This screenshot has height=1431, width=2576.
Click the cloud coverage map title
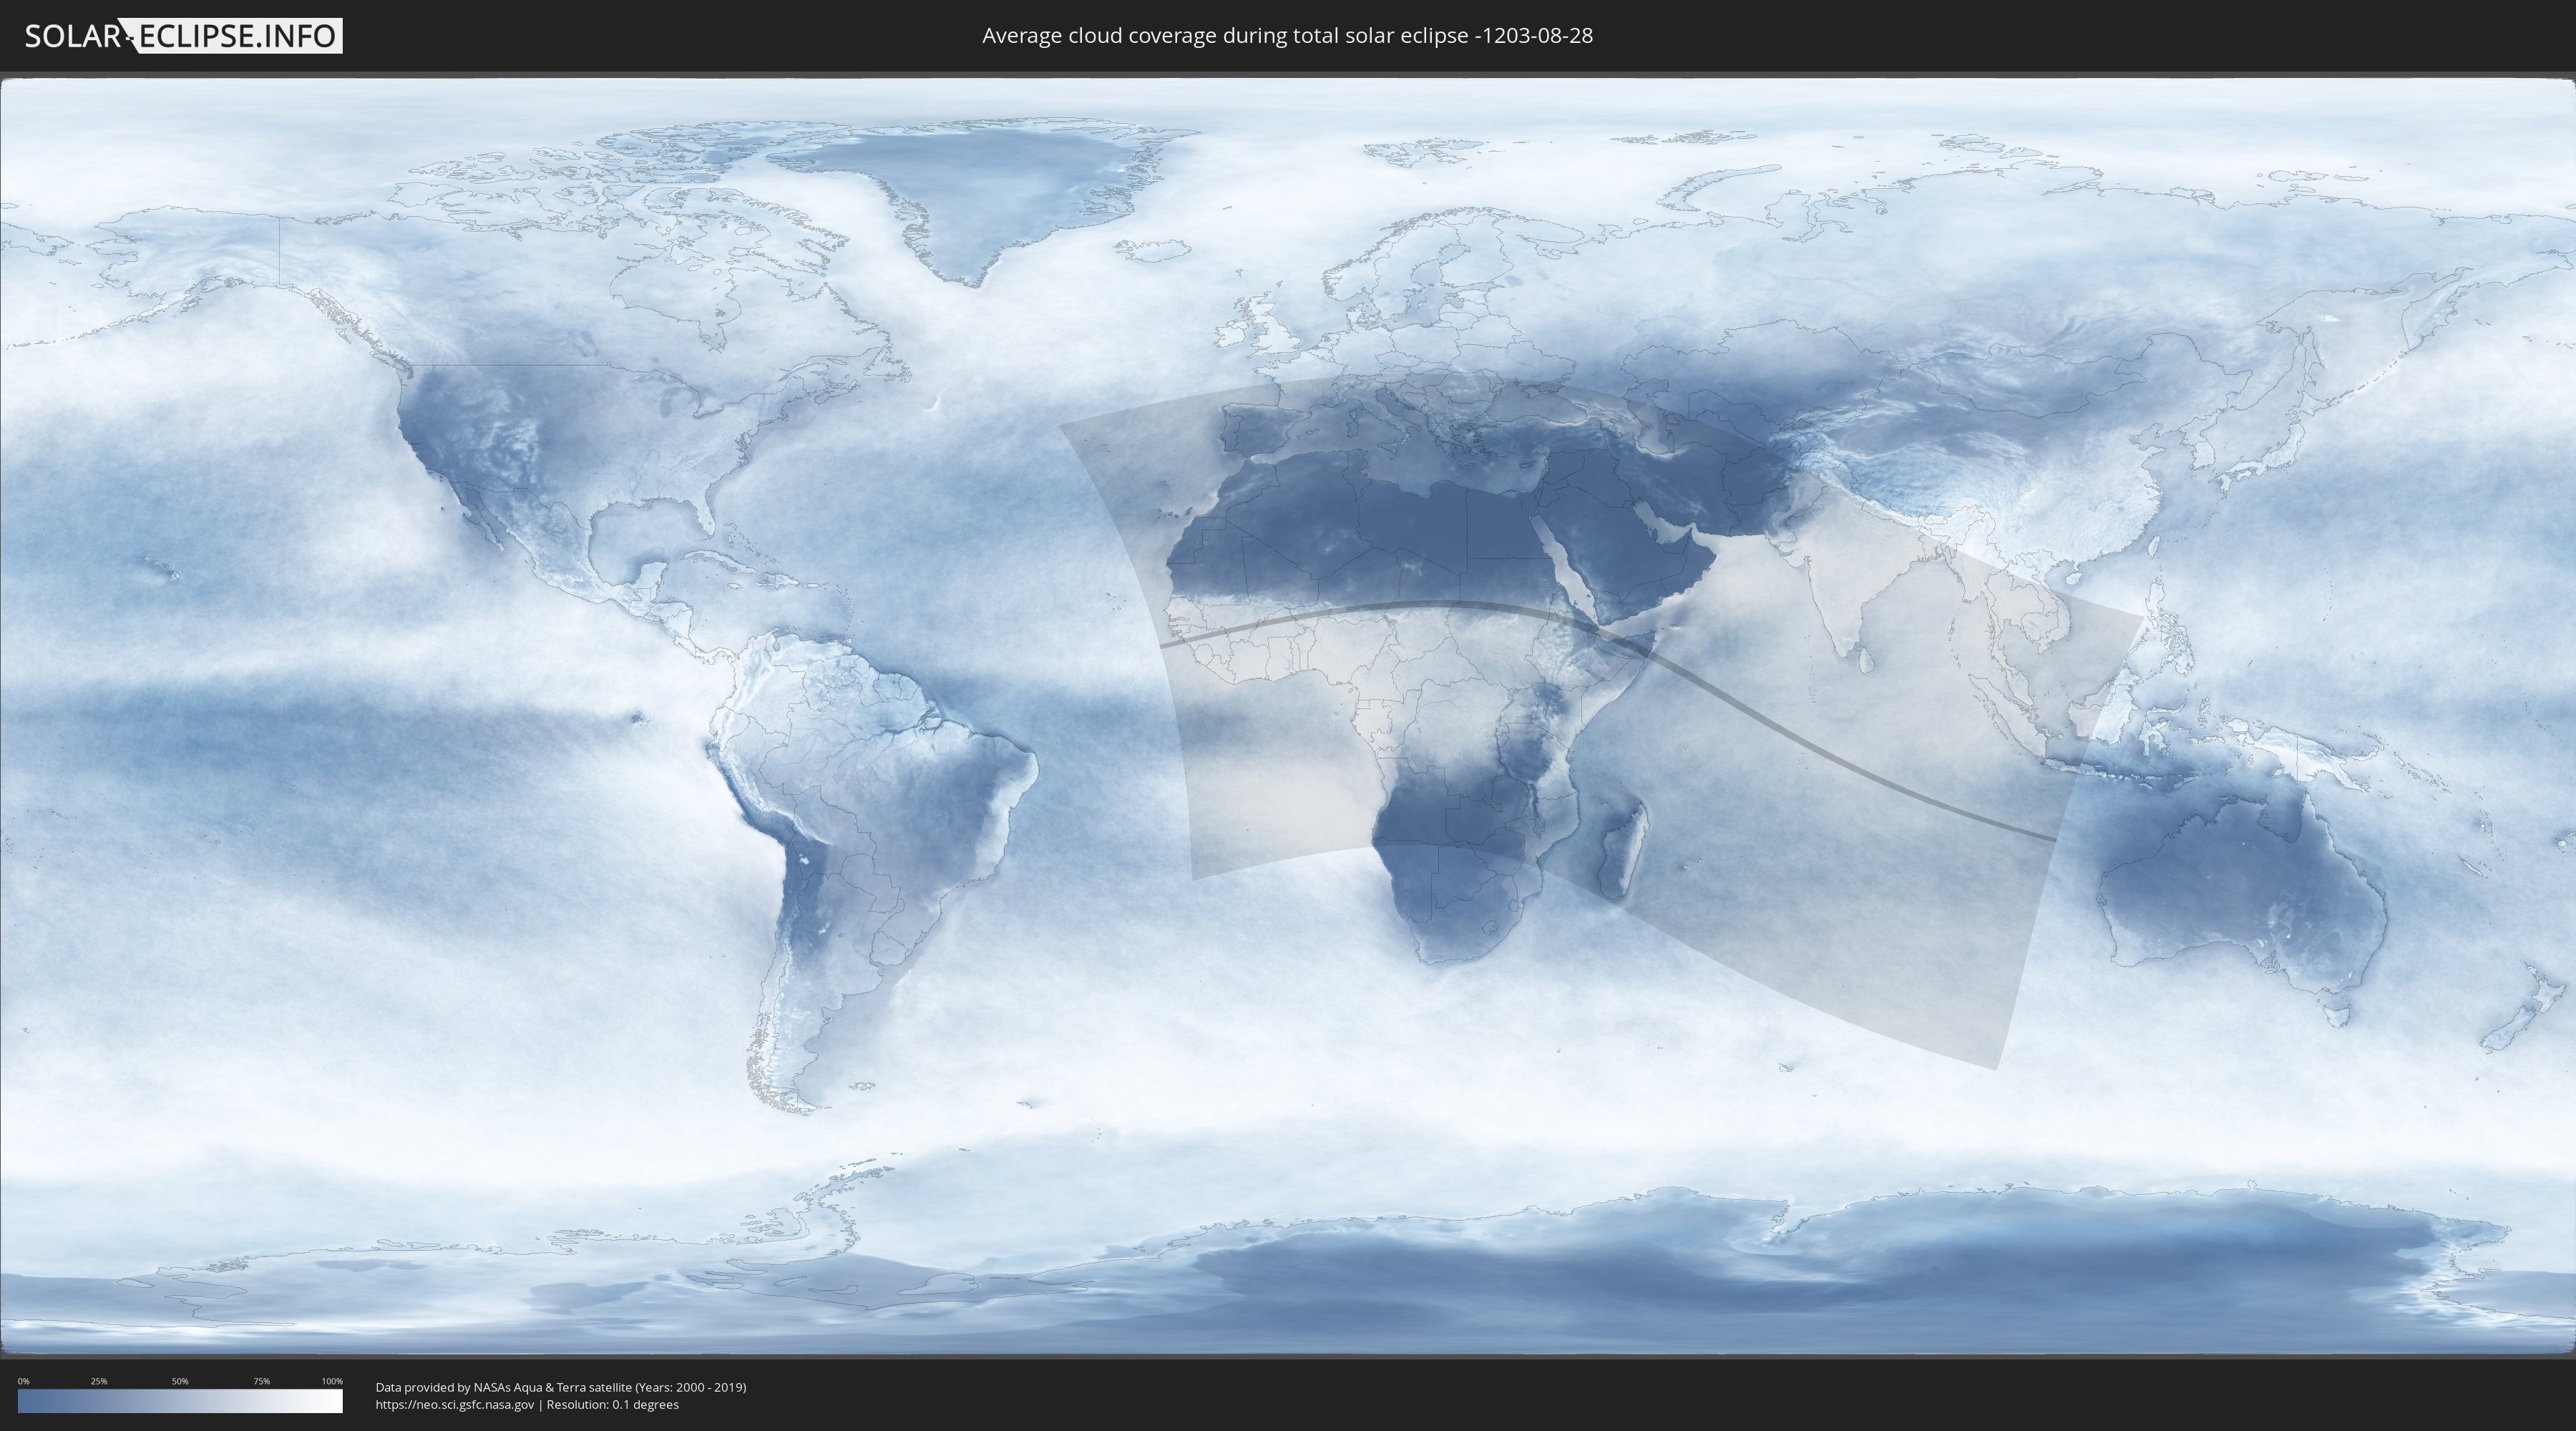point(1287,36)
